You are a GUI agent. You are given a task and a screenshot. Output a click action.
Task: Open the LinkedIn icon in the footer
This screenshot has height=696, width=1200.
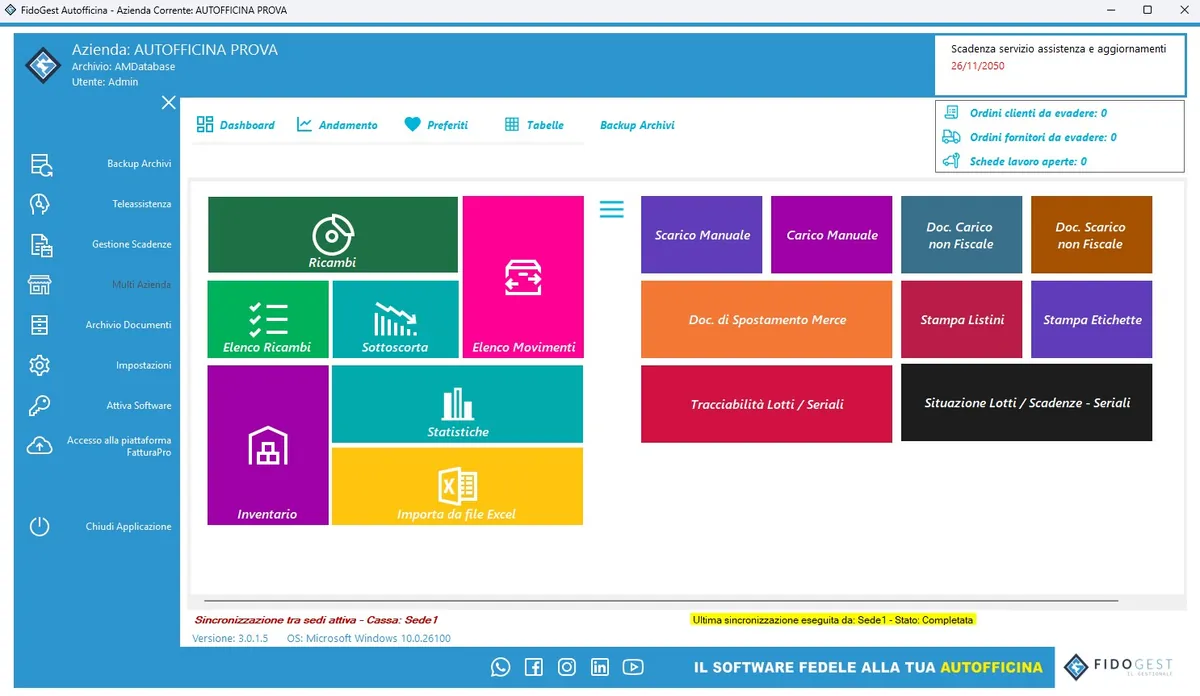tap(600, 667)
